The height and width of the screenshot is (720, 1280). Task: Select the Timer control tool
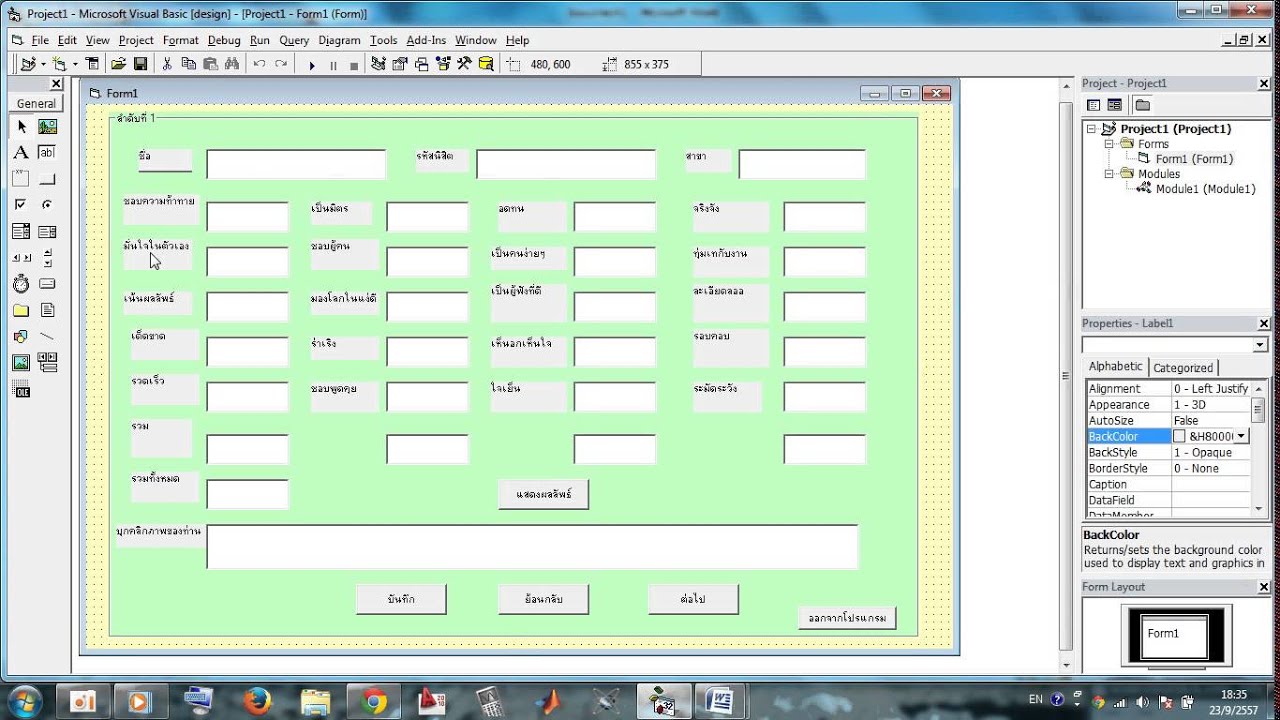21,284
